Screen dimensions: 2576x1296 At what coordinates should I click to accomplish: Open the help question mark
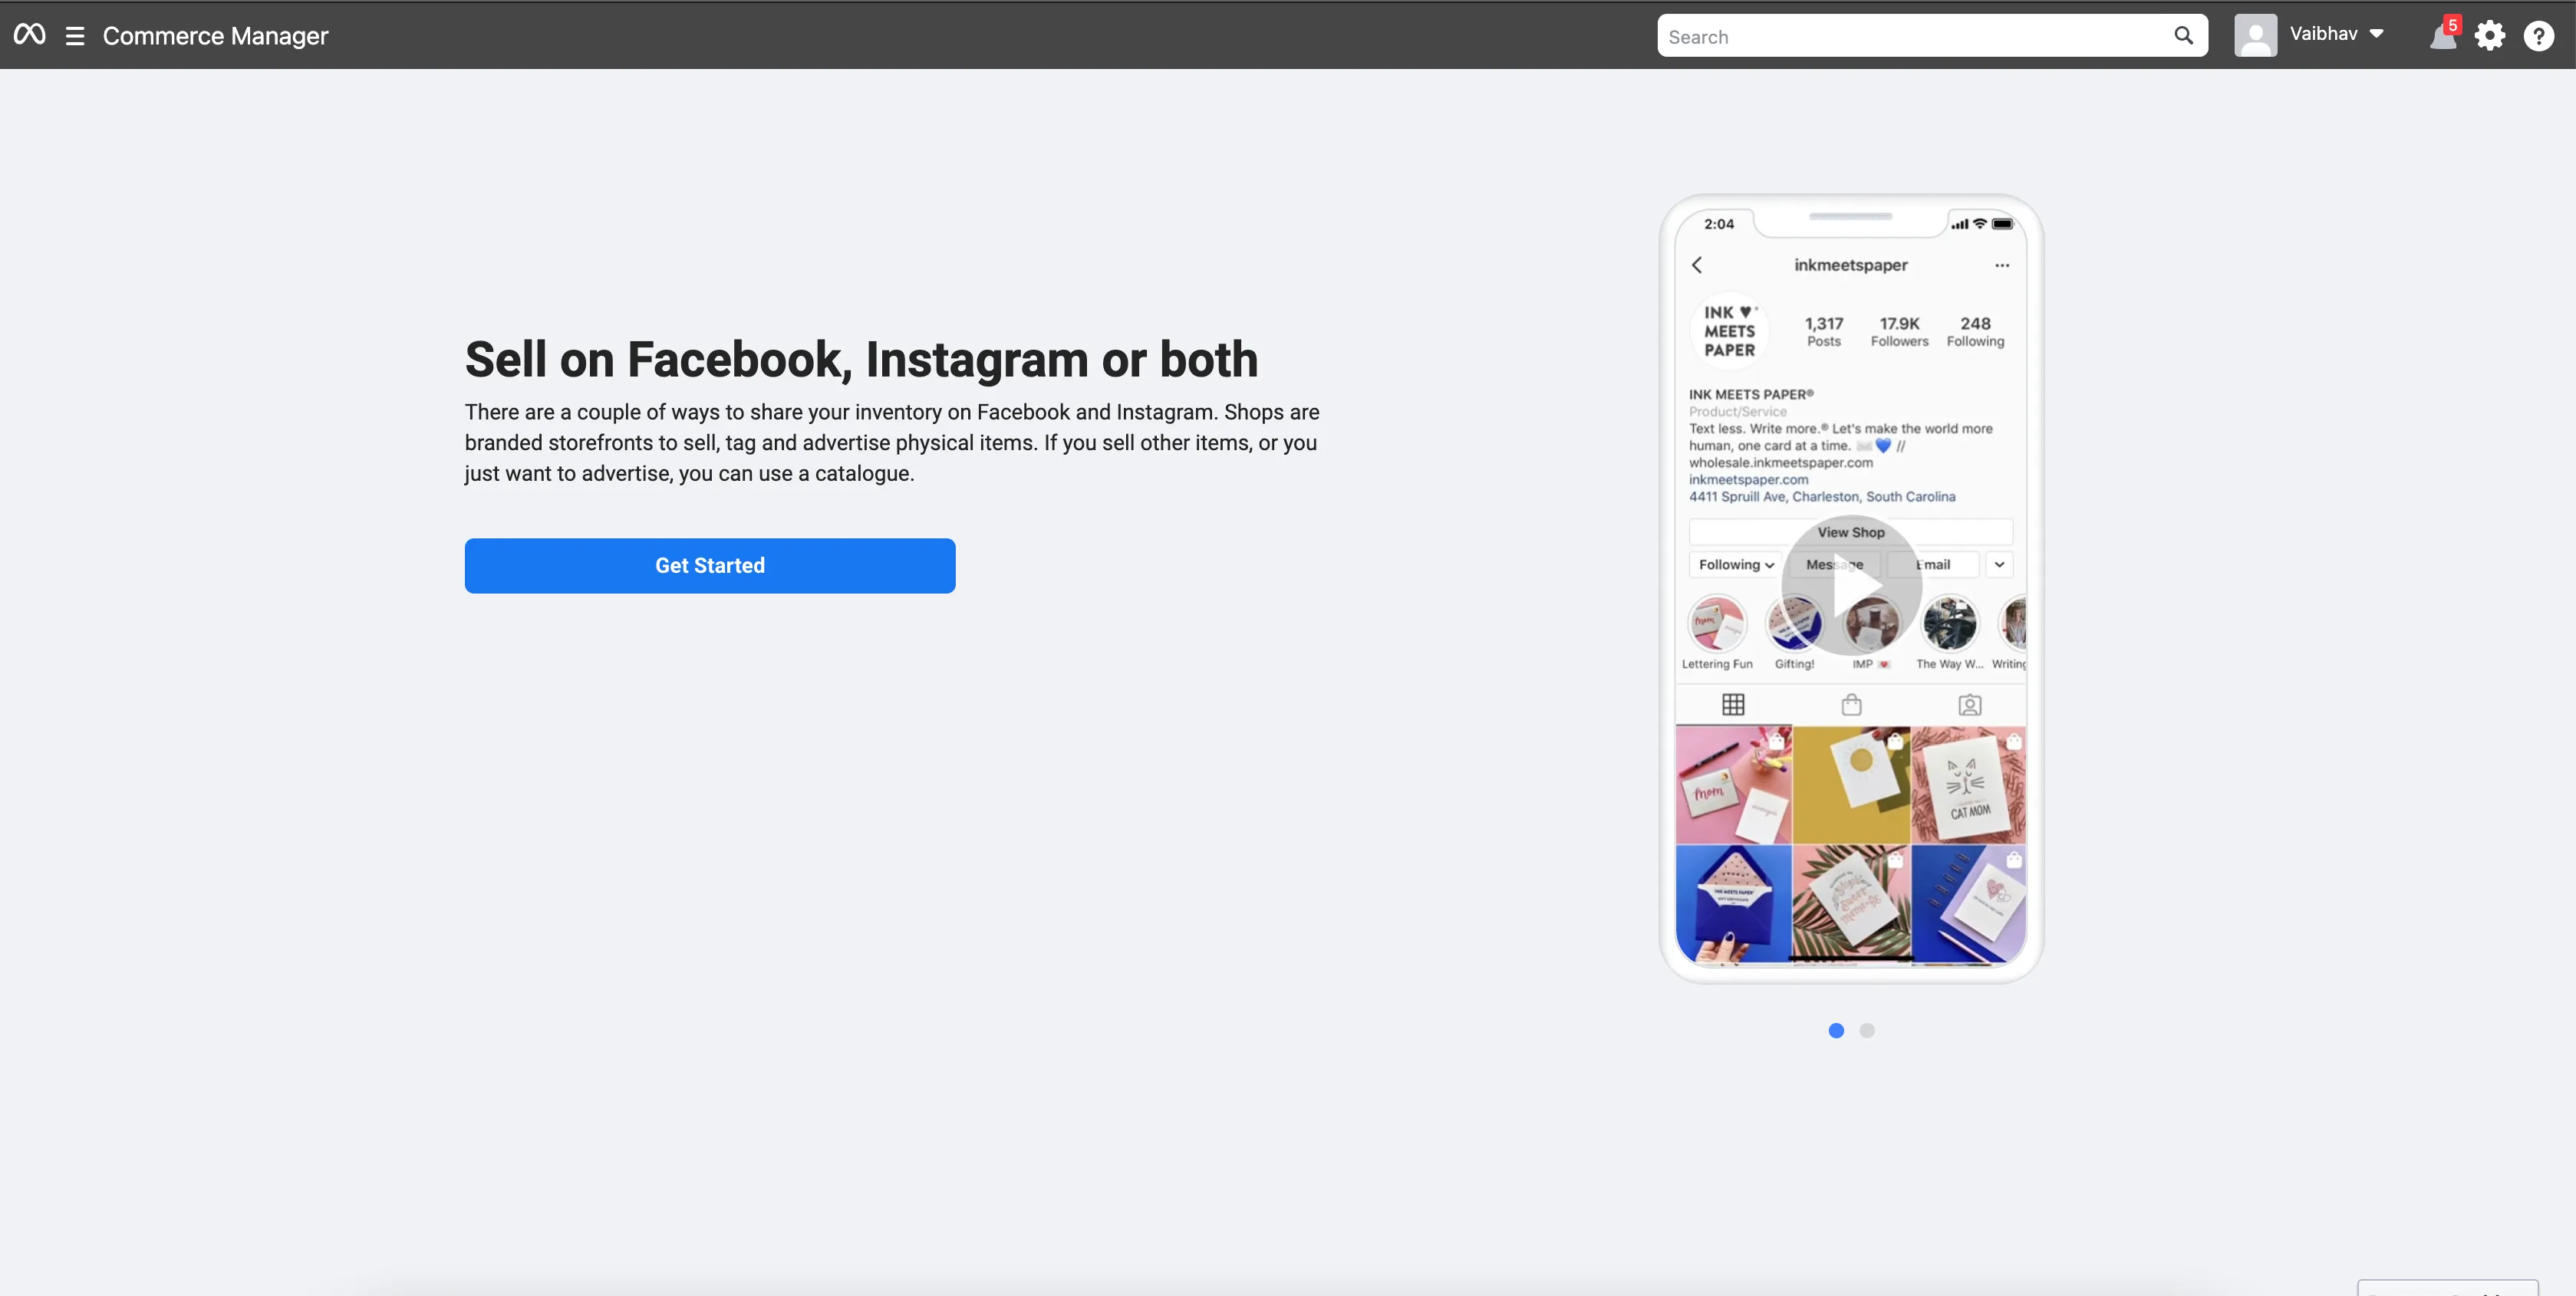(x=2539, y=36)
